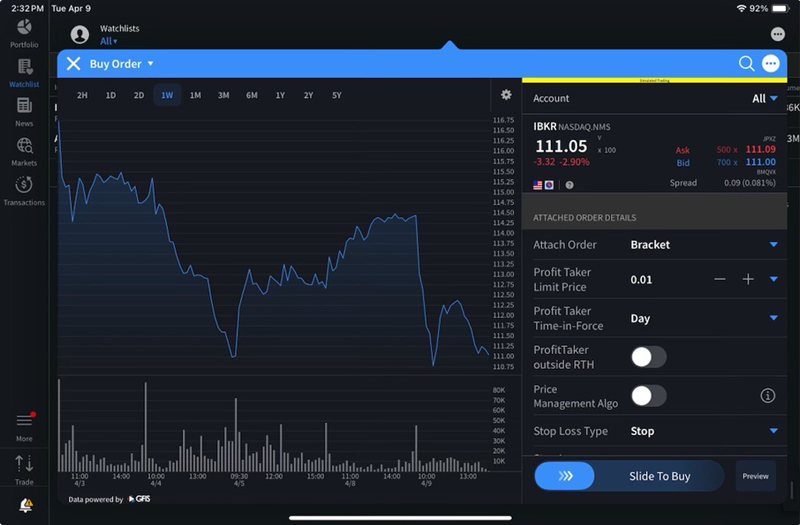Open search magnifier in Buy Order header
Viewport: 800px width, 525px height.
click(746, 63)
